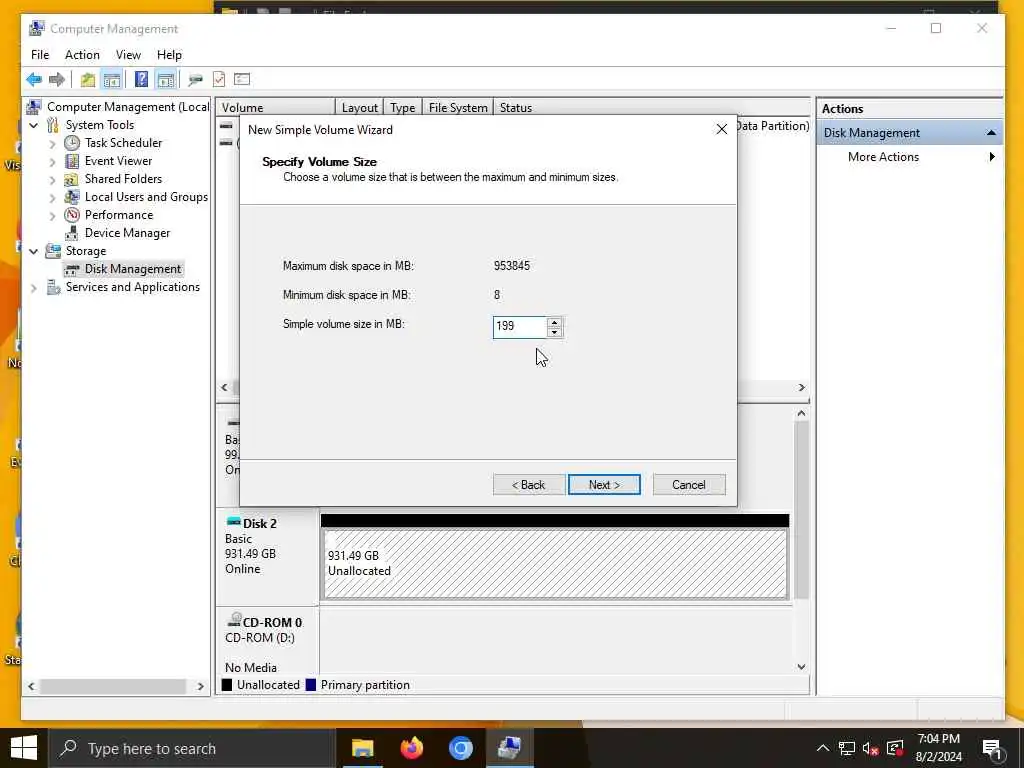Select Task Scheduler in the tree

(x=123, y=143)
